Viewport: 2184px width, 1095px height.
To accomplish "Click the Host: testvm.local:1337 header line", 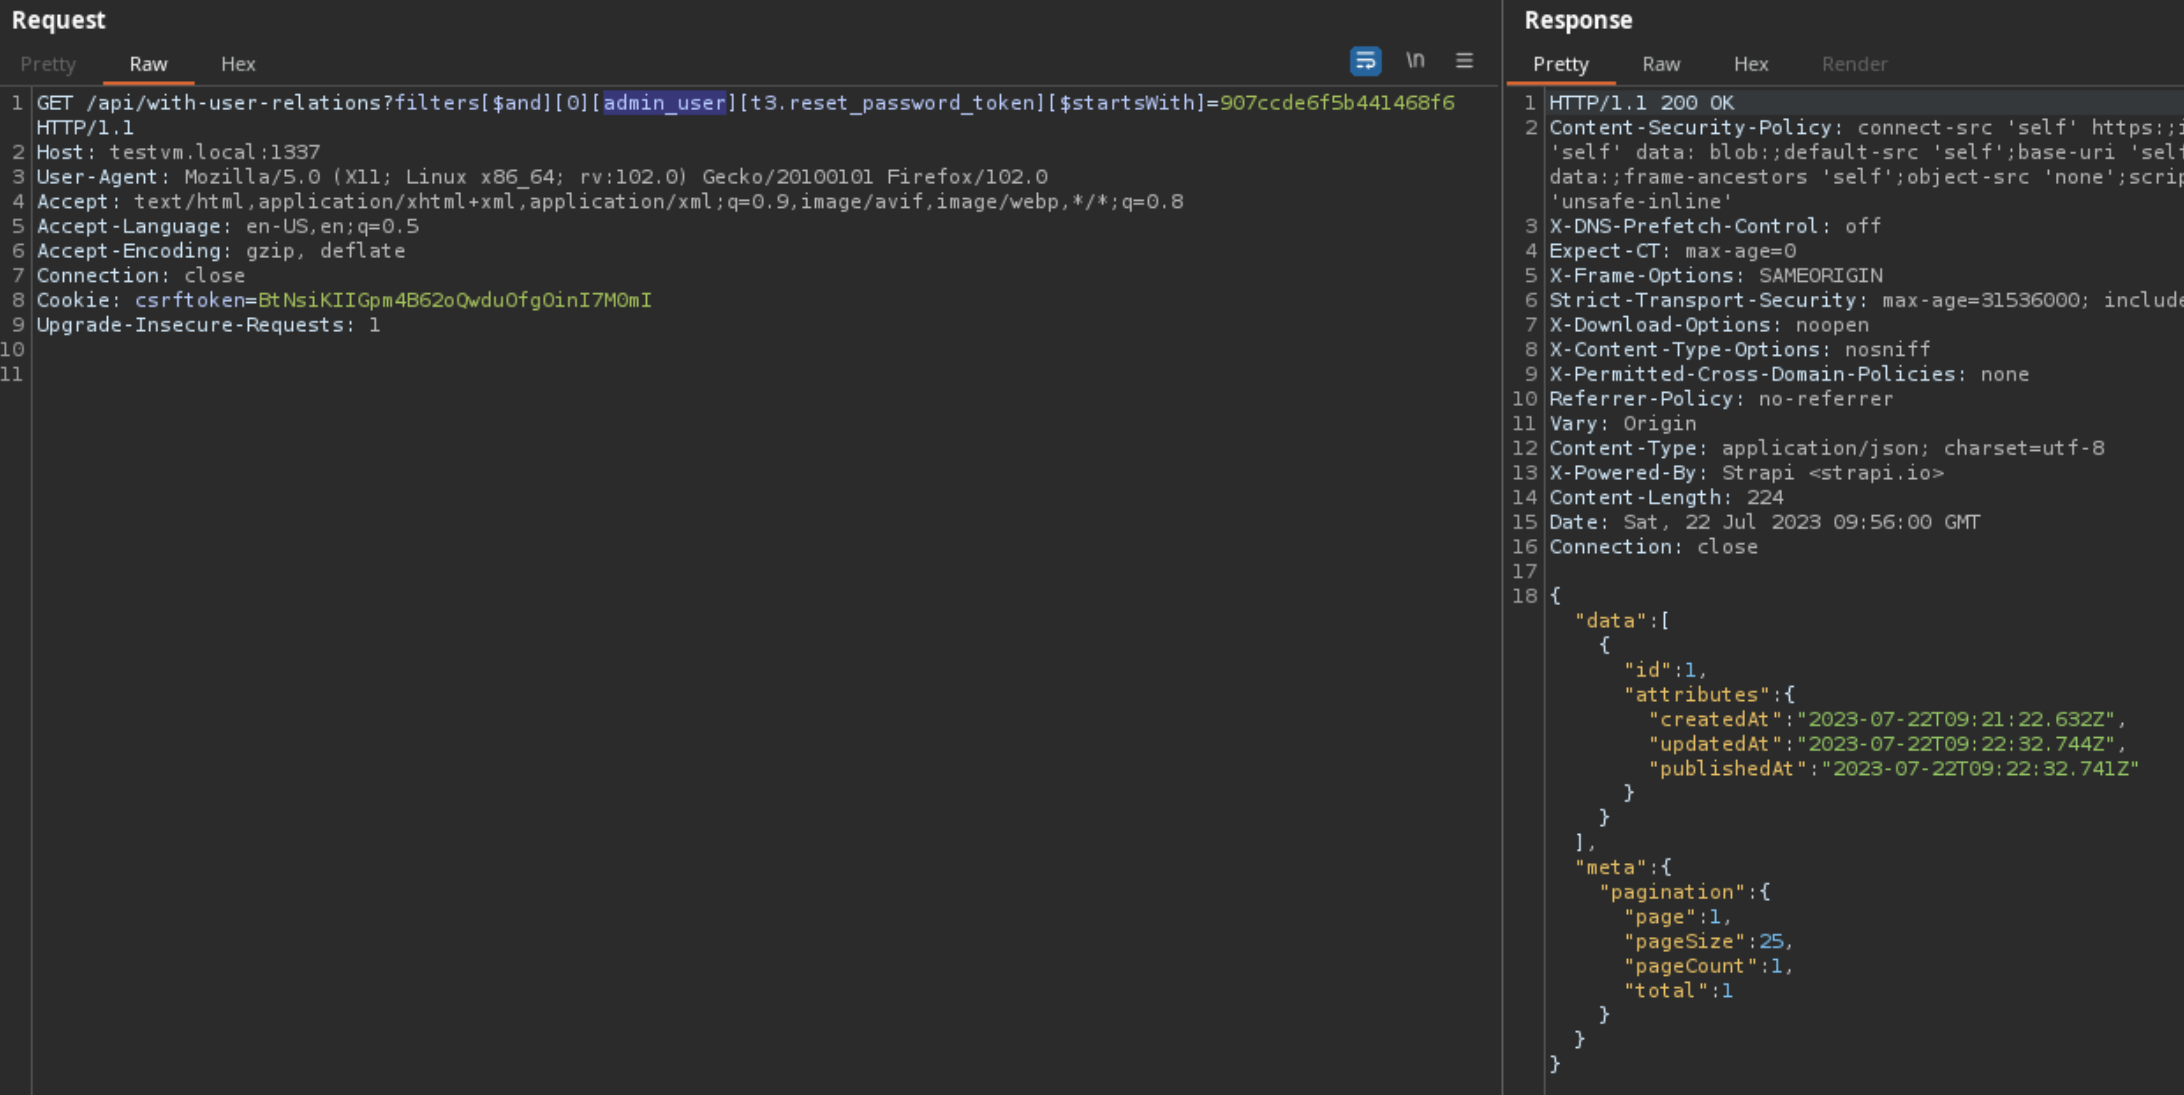I will [178, 152].
